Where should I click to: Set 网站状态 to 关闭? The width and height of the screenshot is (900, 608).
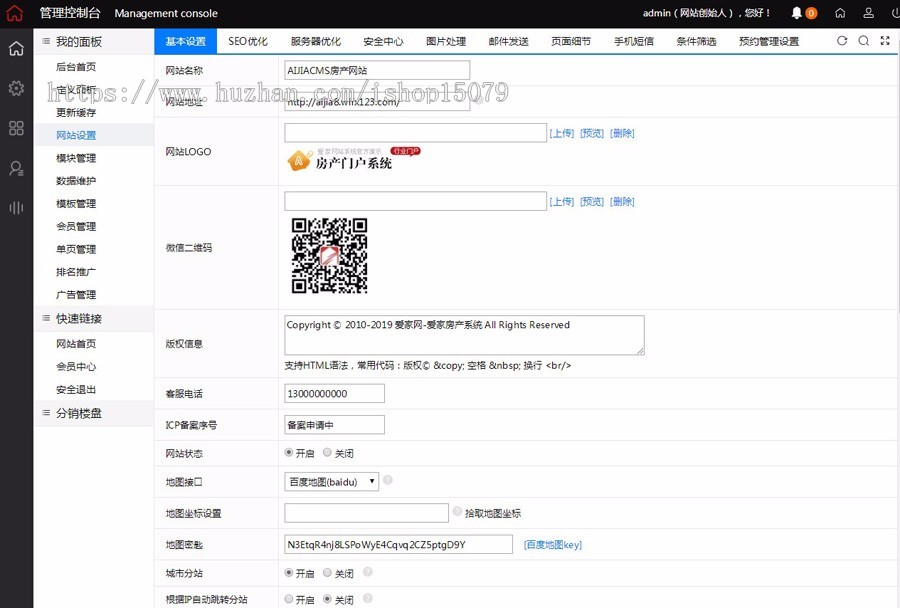[327, 453]
